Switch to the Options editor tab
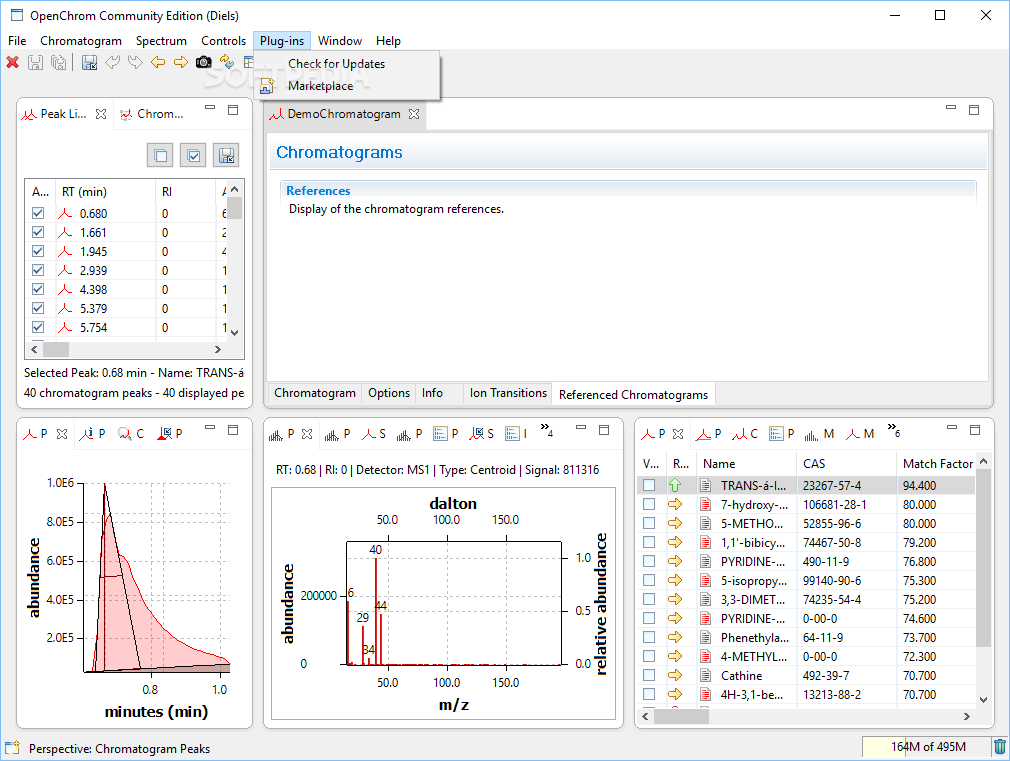This screenshot has width=1010, height=761. click(x=389, y=393)
